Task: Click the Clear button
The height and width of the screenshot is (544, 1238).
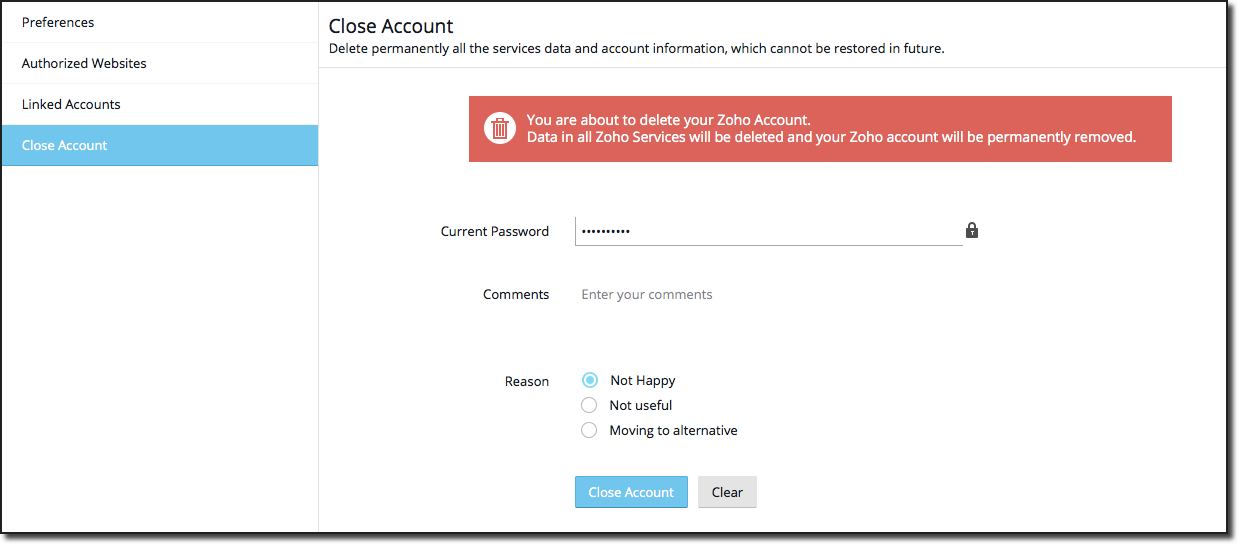Action: [727, 492]
